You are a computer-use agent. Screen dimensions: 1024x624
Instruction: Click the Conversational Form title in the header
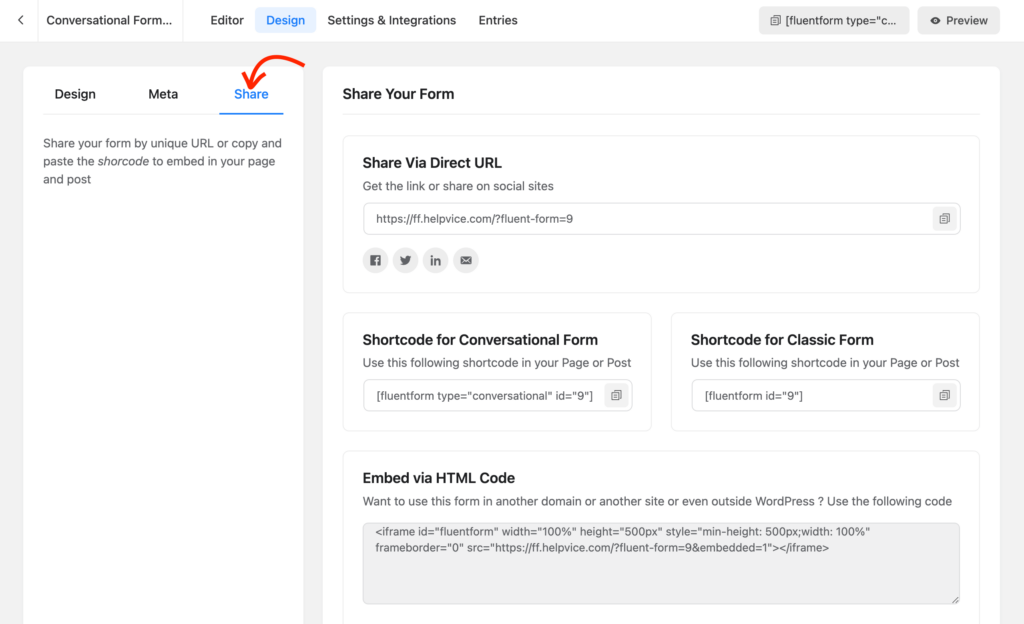(110, 19)
